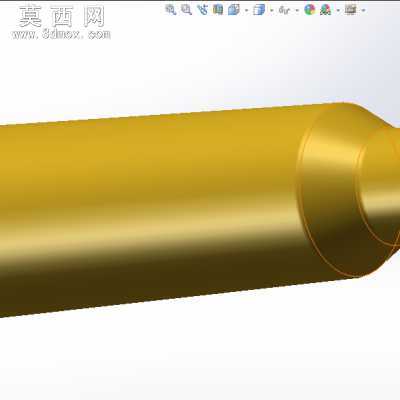Expand the View Settings dropdown arrow
The width and height of the screenshot is (400, 400).
[x=363, y=11]
